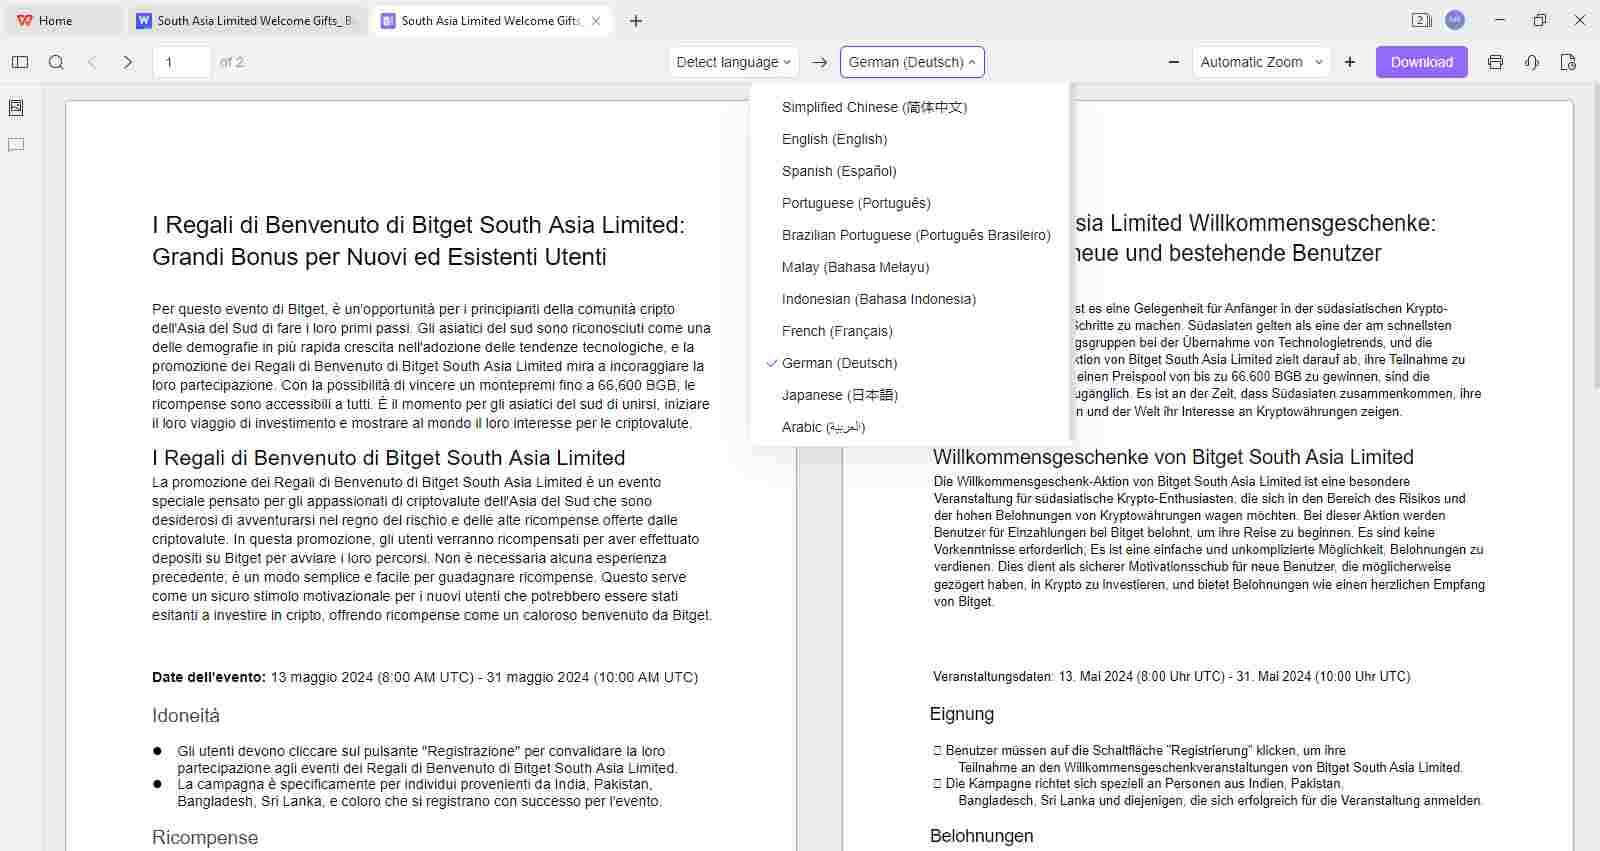Screen dimensions: 1600x851
Task: Click the 'Date dell'evento:' bold label
Action: (x=209, y=677)
